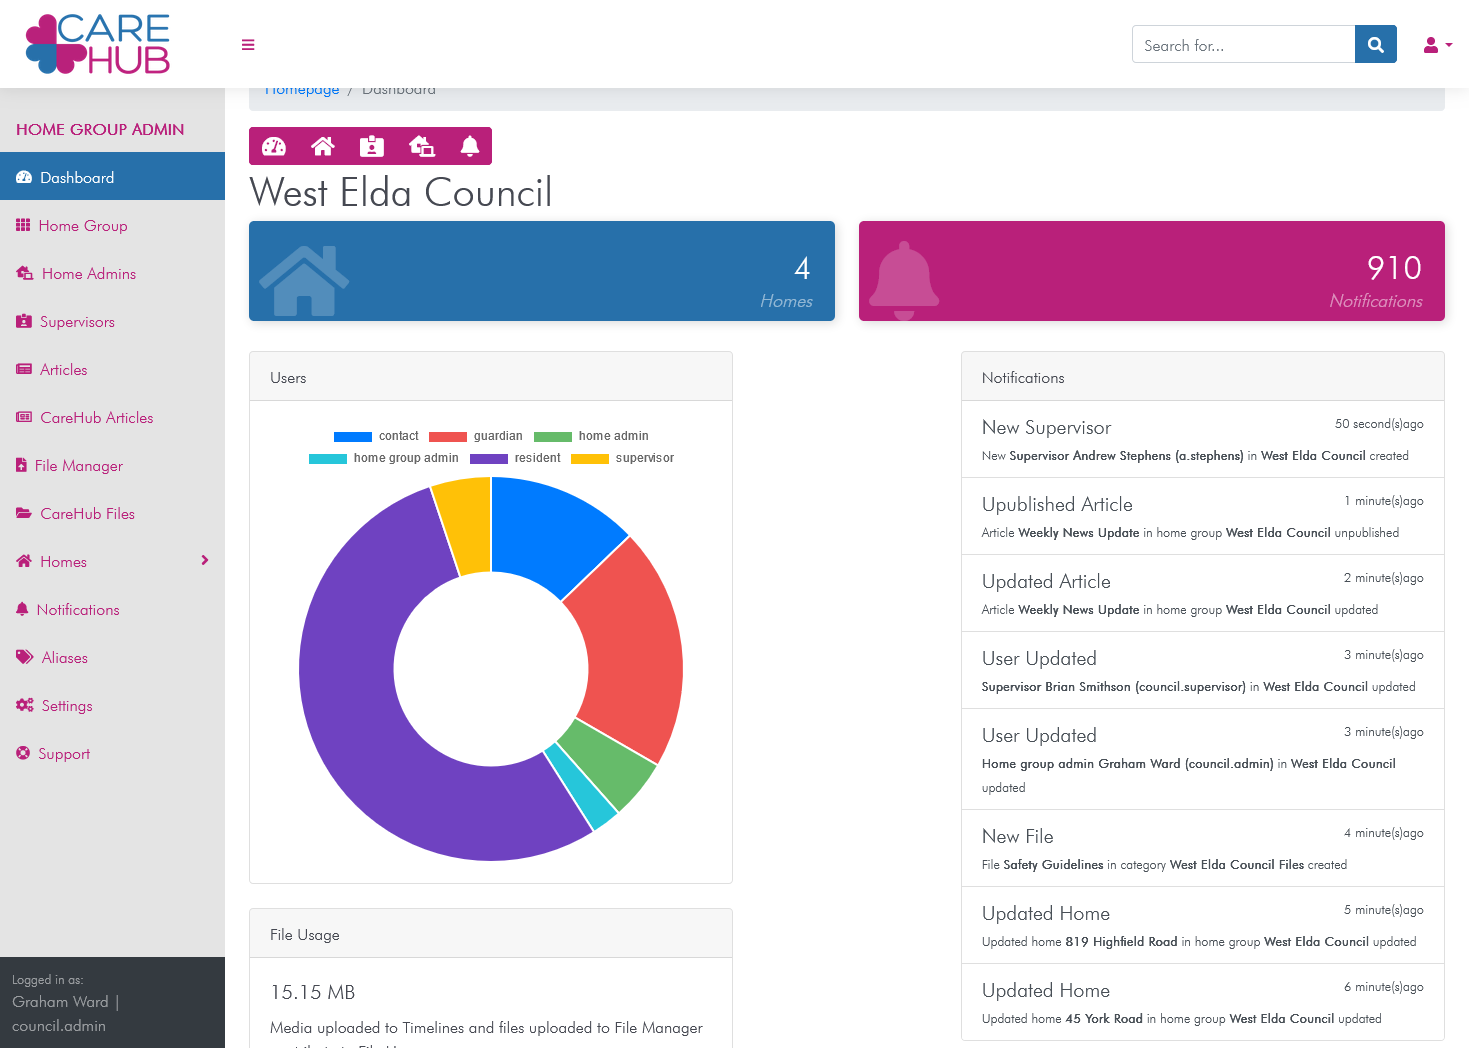Toggle the home admin legend swatch
1469x1048 pixels.
(553, 436)
